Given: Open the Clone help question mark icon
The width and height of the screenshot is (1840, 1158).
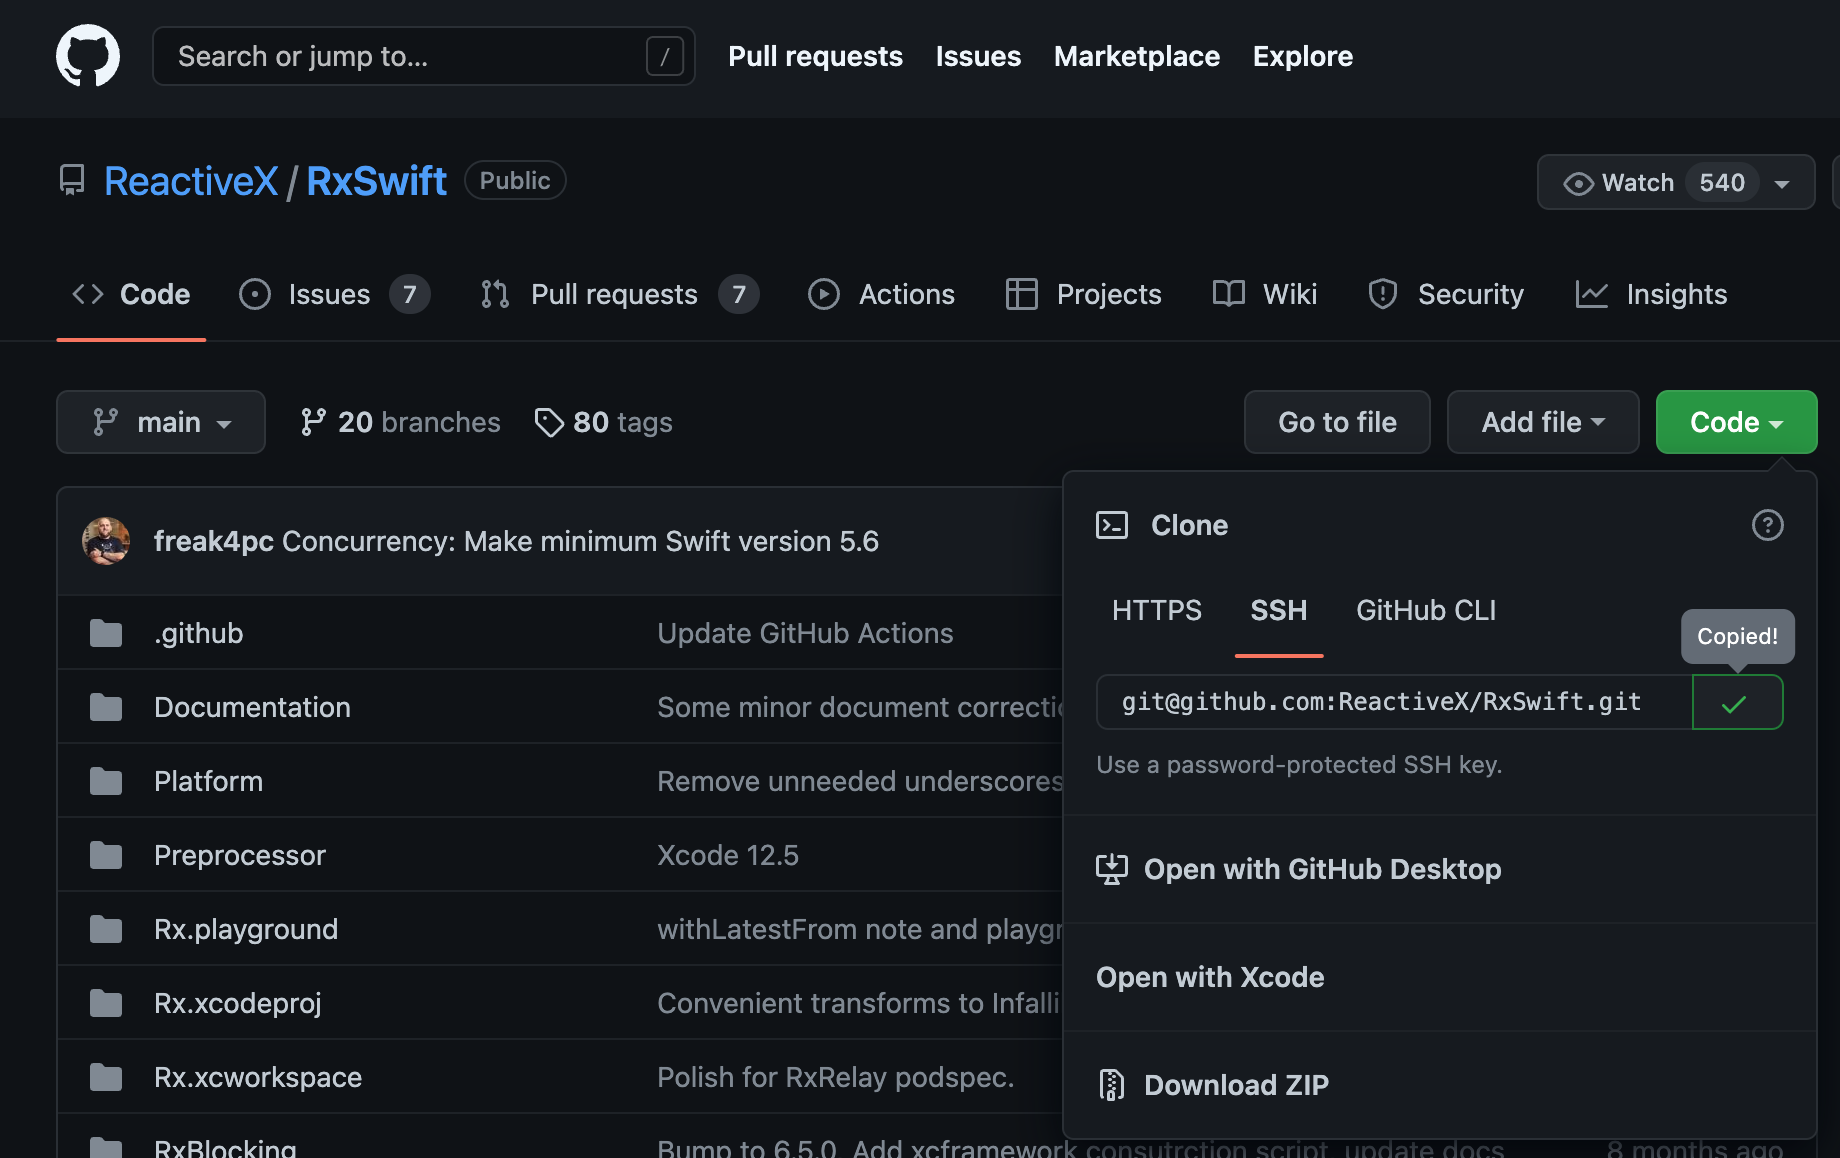Looking at the screenshot, I should (x=1767, y=525).
